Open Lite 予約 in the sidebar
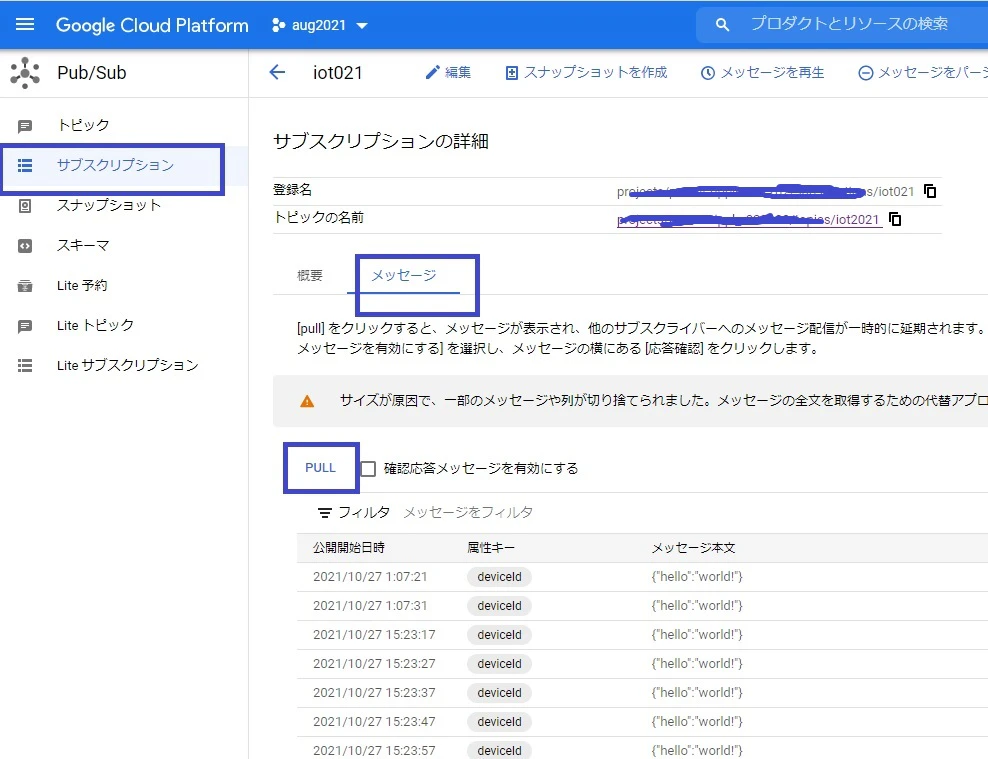 (x=124, y=285)
